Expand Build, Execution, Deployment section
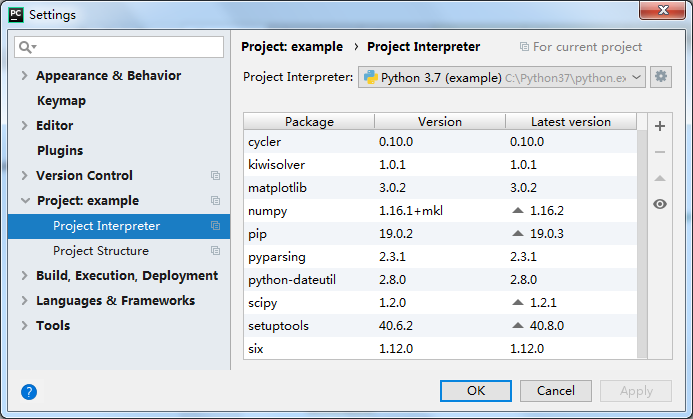The image size is (693, 419). click(x=24, y=275)
